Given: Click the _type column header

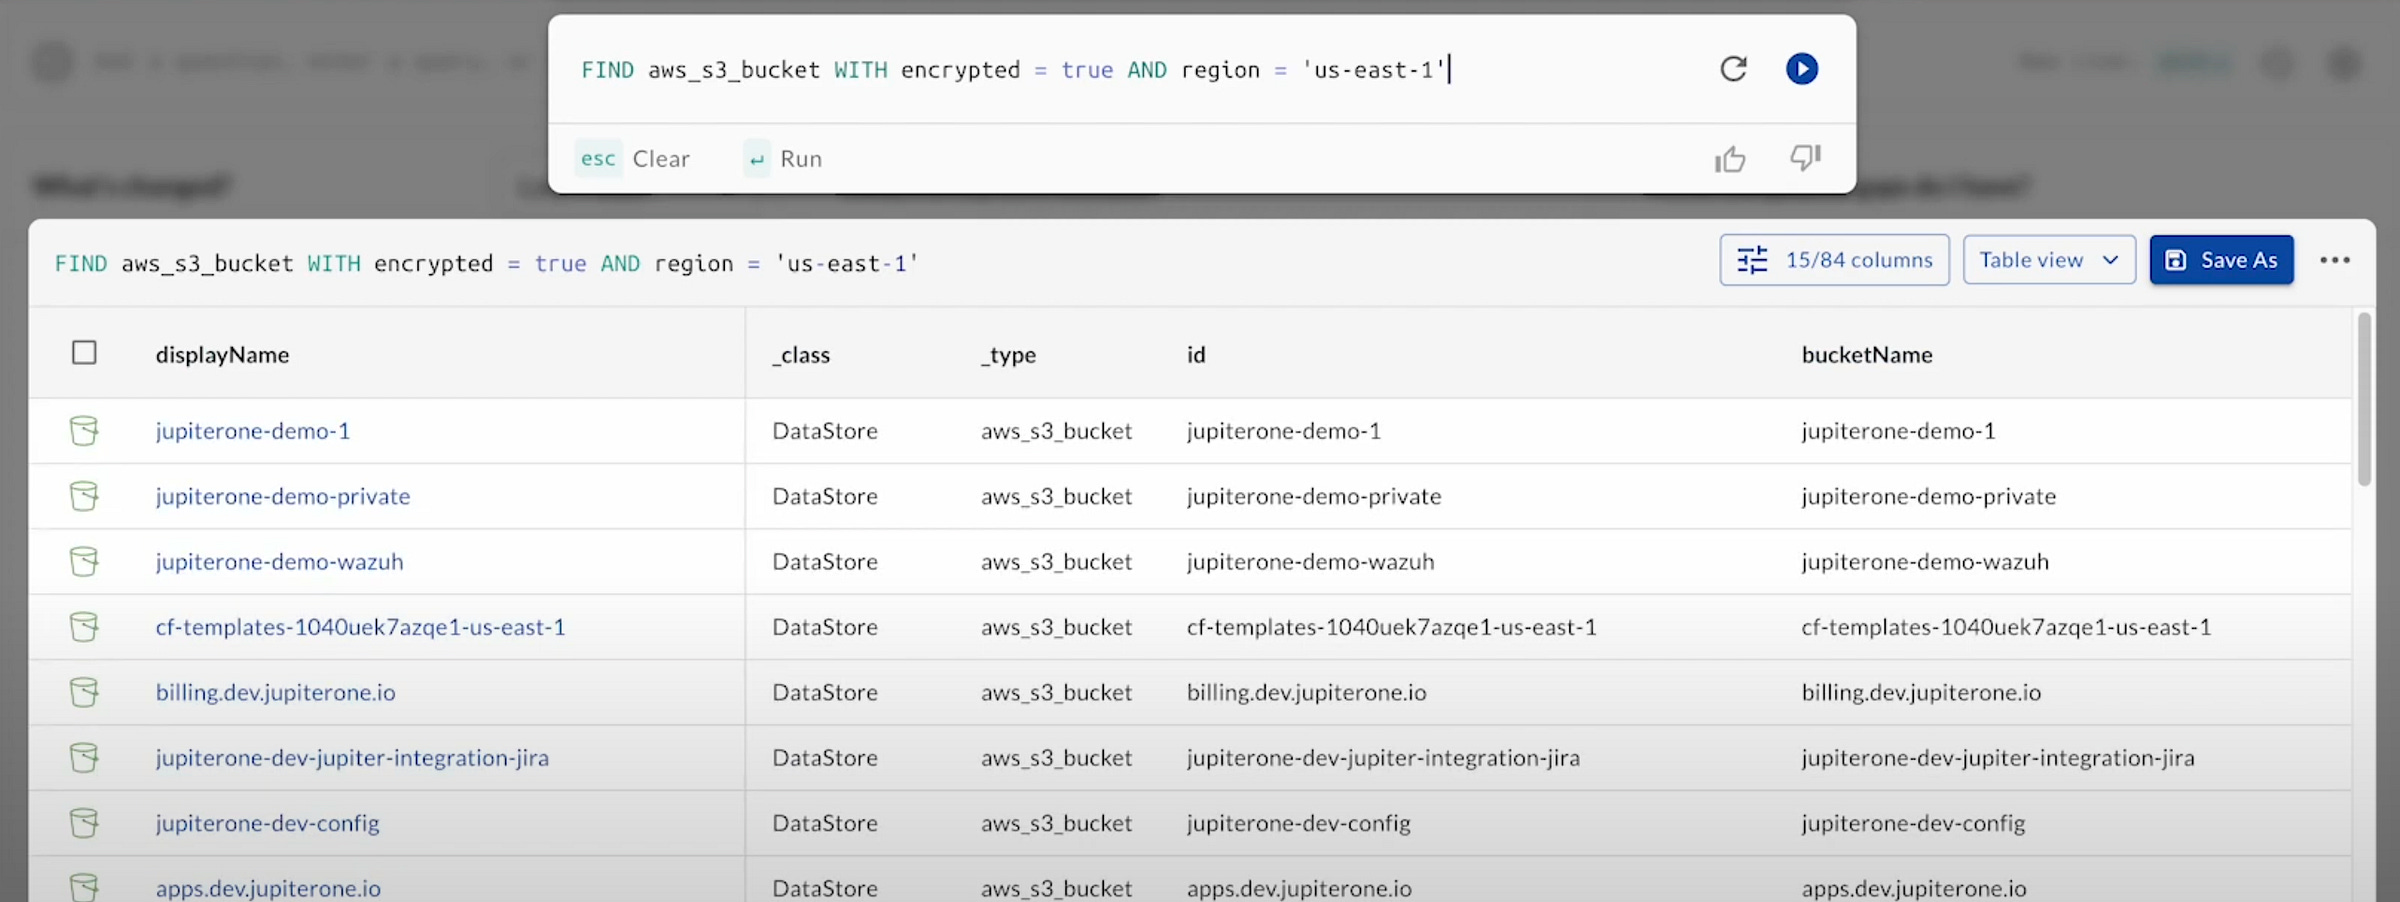Looking at the screenshot, I should coord(1008,355).
